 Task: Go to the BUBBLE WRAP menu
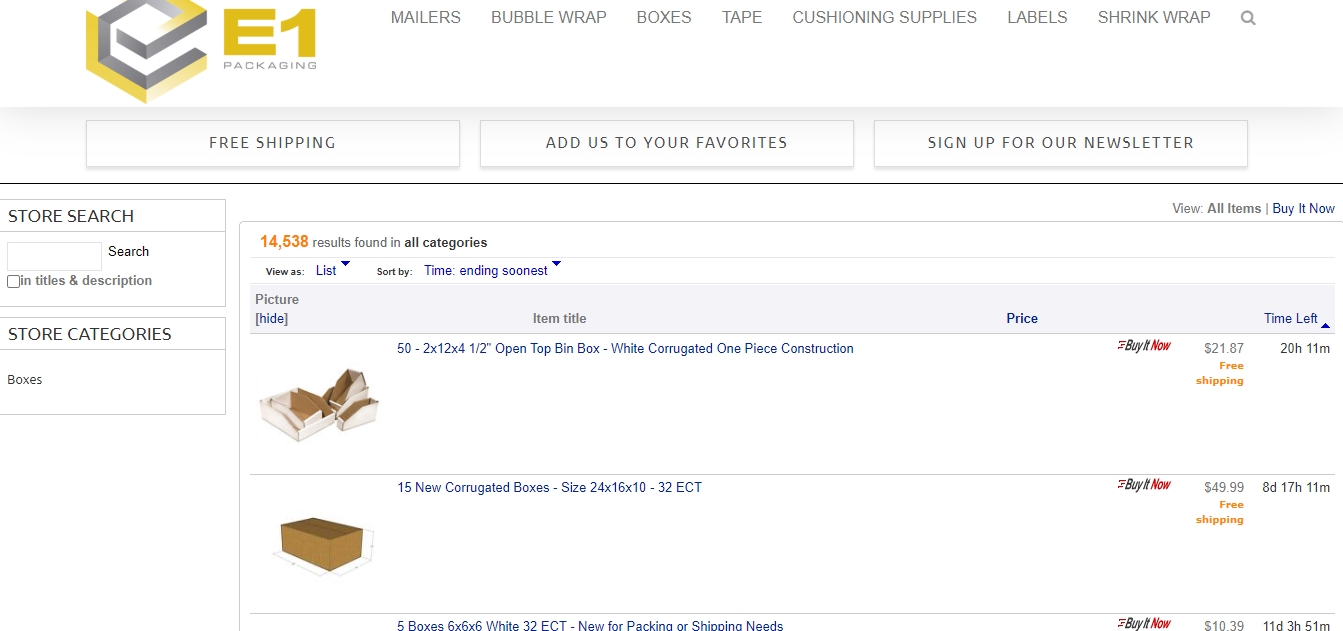(548, 18)
